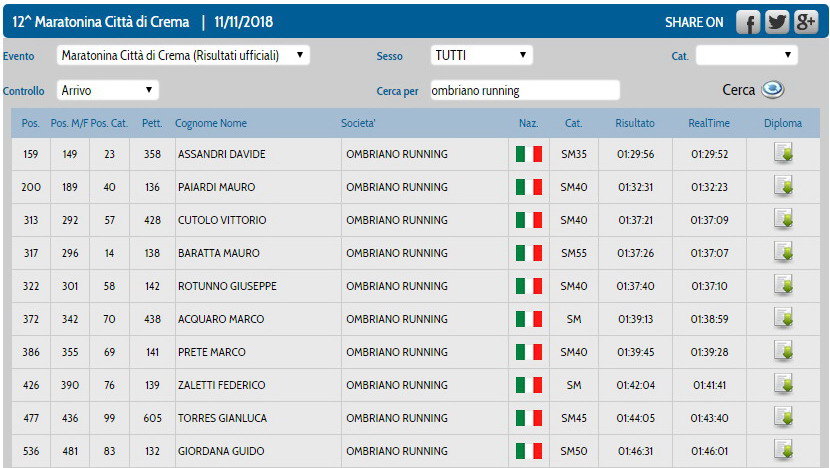Sort by the Societa' column header

click(358, 123)
